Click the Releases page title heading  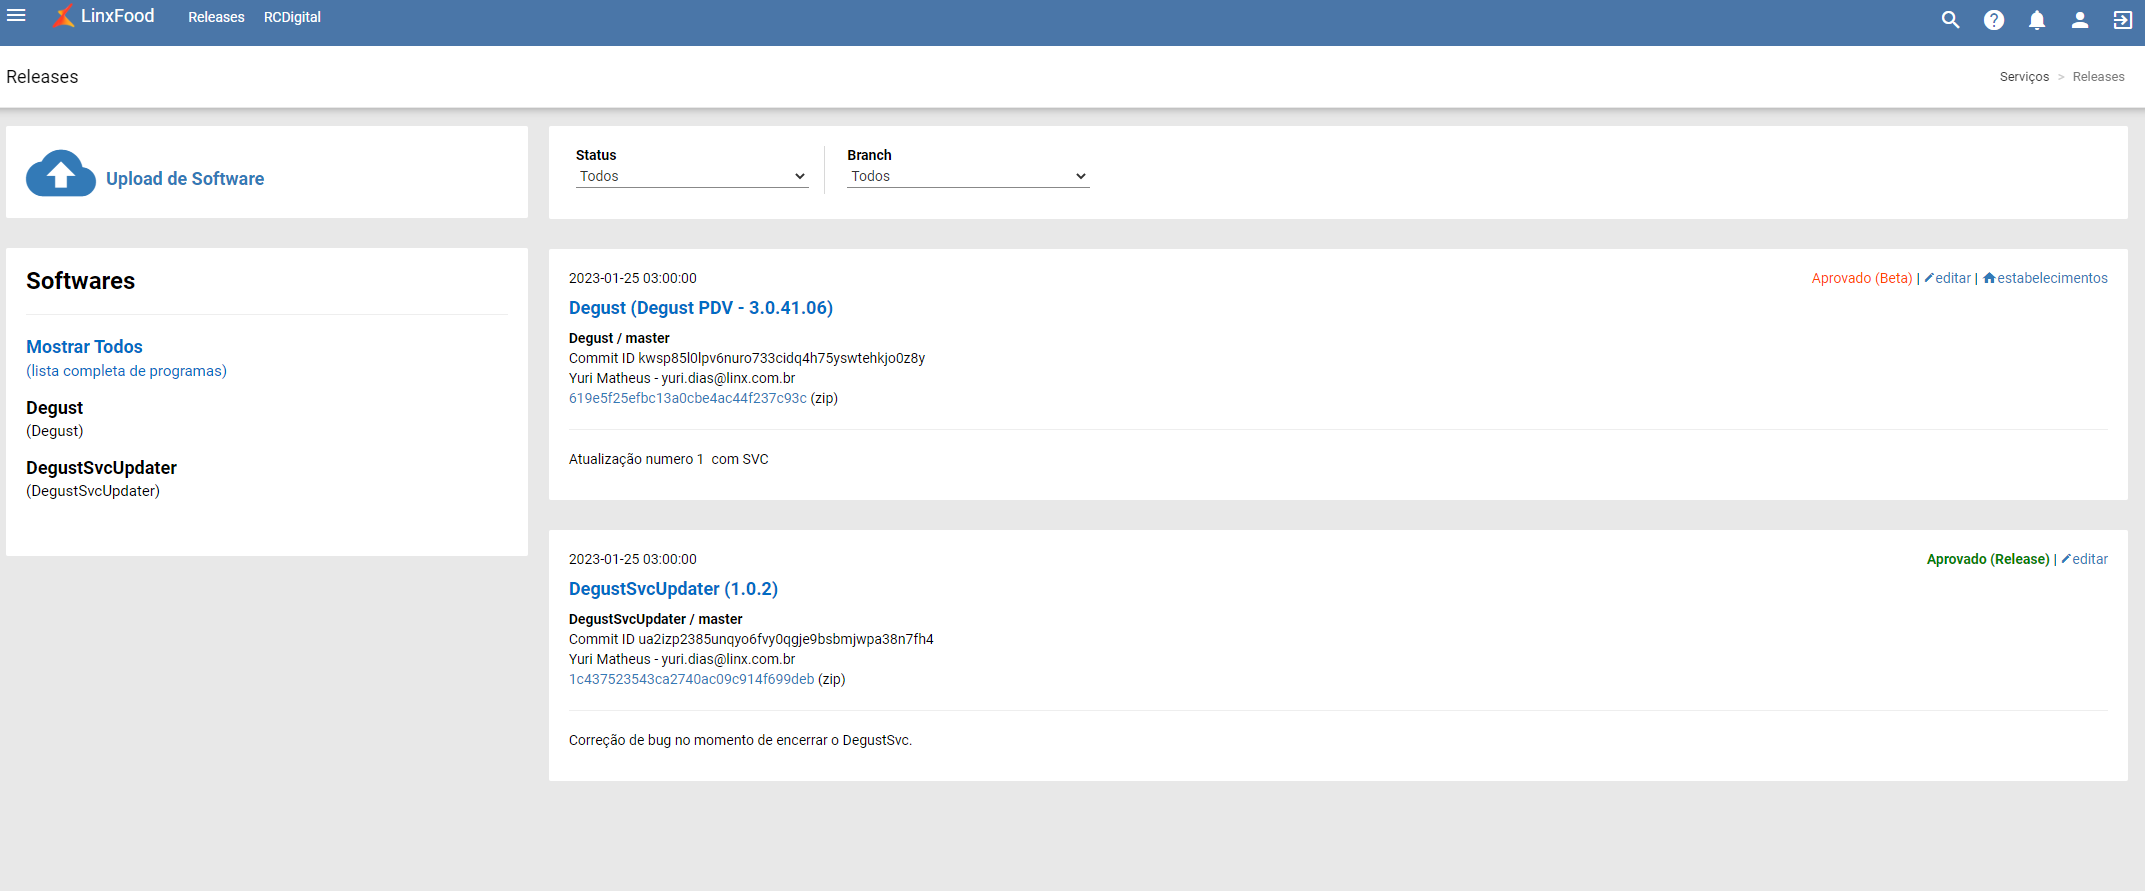click(42, 77)
